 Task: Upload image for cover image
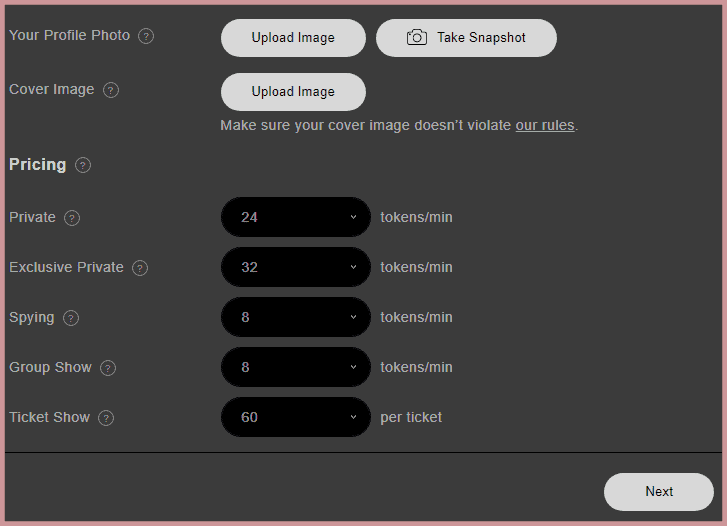[293, 91]
